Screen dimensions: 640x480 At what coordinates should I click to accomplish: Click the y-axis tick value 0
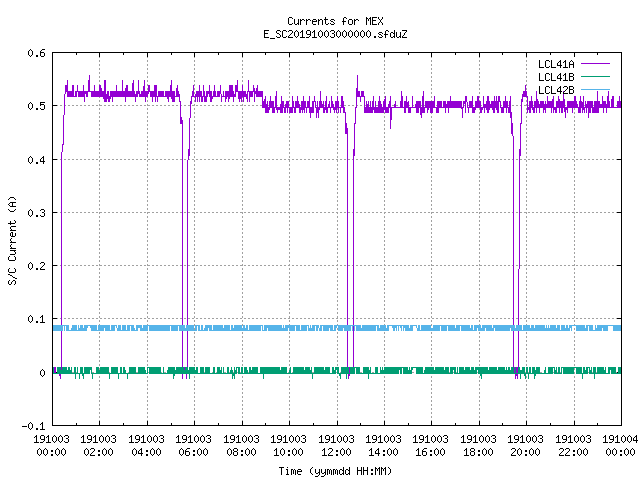tap(42, 373)
